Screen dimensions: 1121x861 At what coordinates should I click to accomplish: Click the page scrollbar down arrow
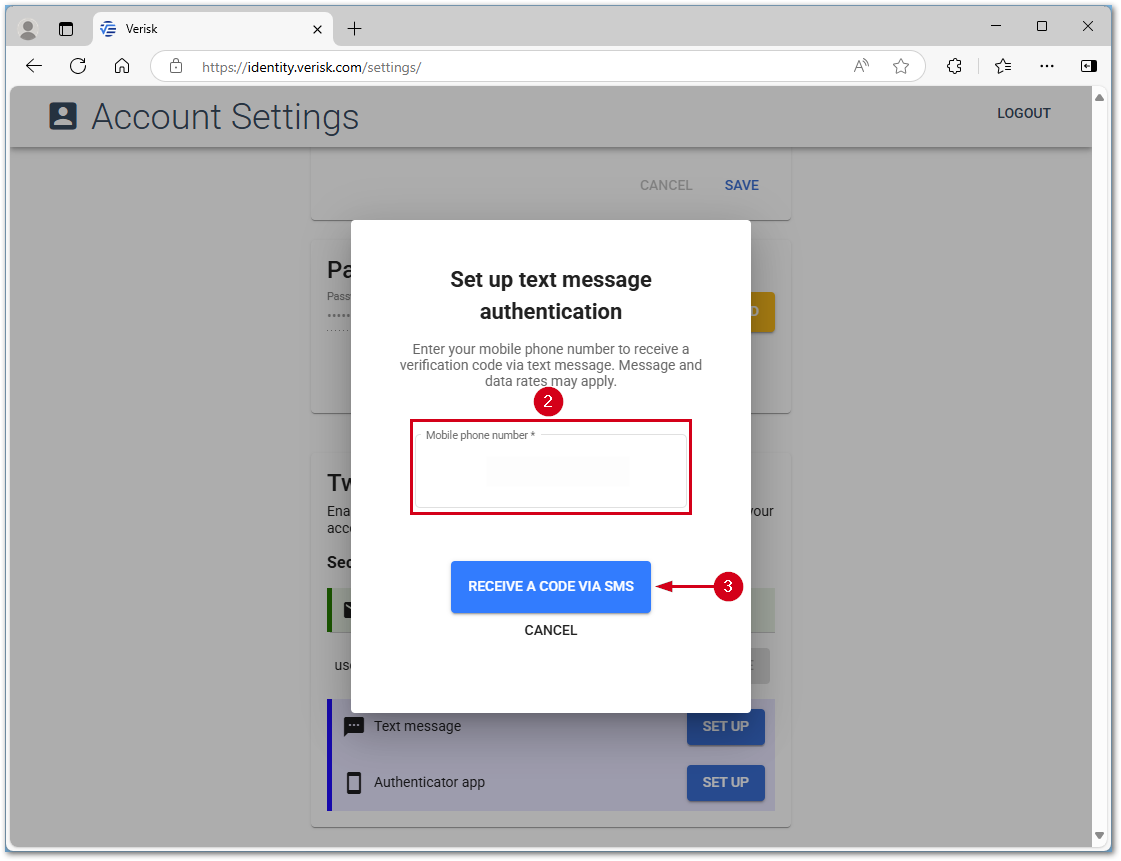[1099, 835]
